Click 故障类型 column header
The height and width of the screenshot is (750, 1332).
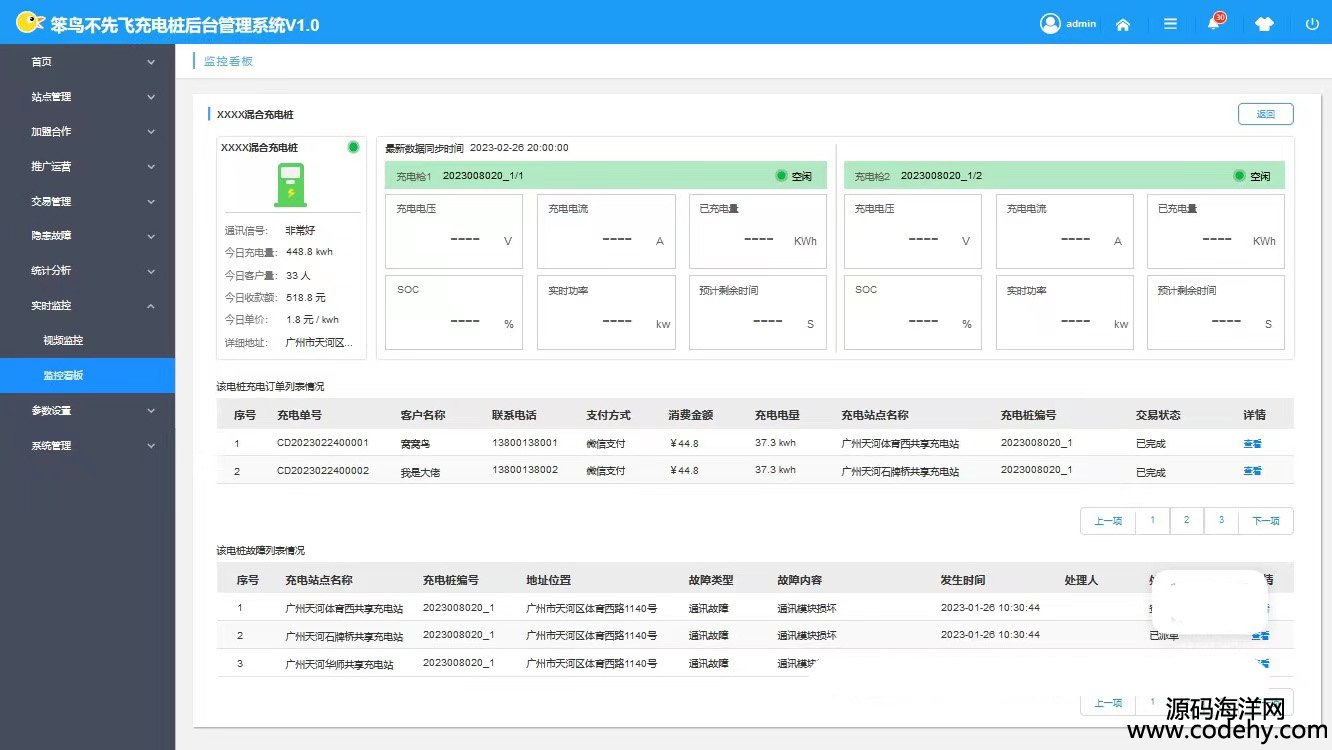pyautogui.click(x=711, y=580)
